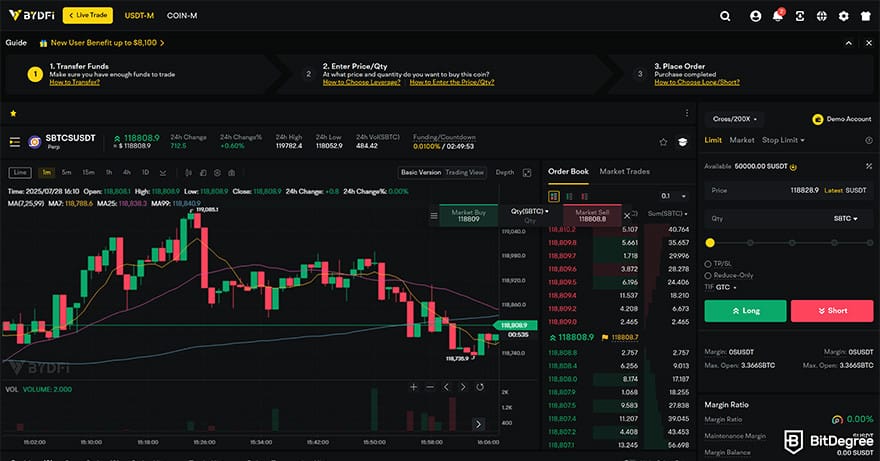
Task: Open the graduation cap tutorial icon
Action: tap(682, 142)
